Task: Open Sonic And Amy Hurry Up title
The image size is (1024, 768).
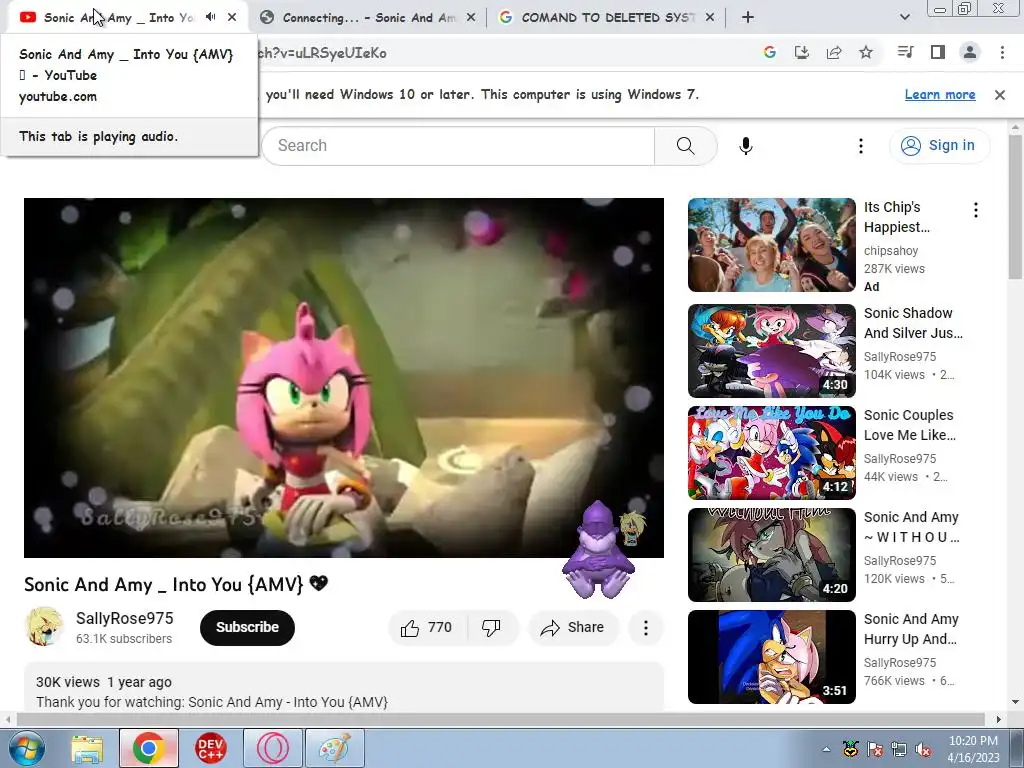Action: 911,629
